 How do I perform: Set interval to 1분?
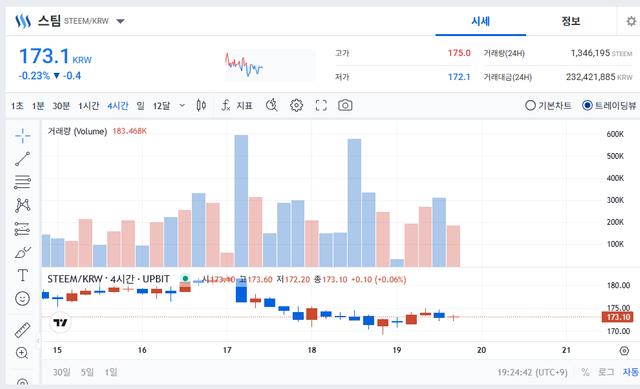point(38,106)
